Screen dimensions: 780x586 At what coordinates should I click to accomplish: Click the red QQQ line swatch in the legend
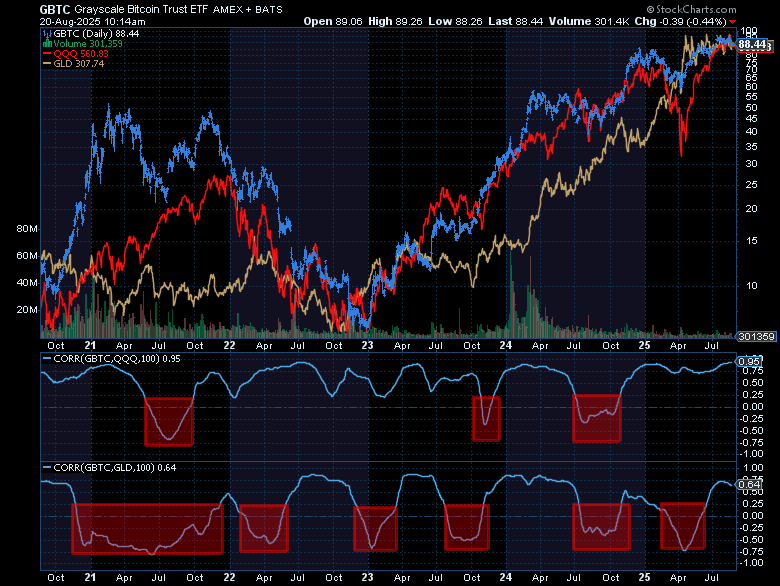coord(47,54)
